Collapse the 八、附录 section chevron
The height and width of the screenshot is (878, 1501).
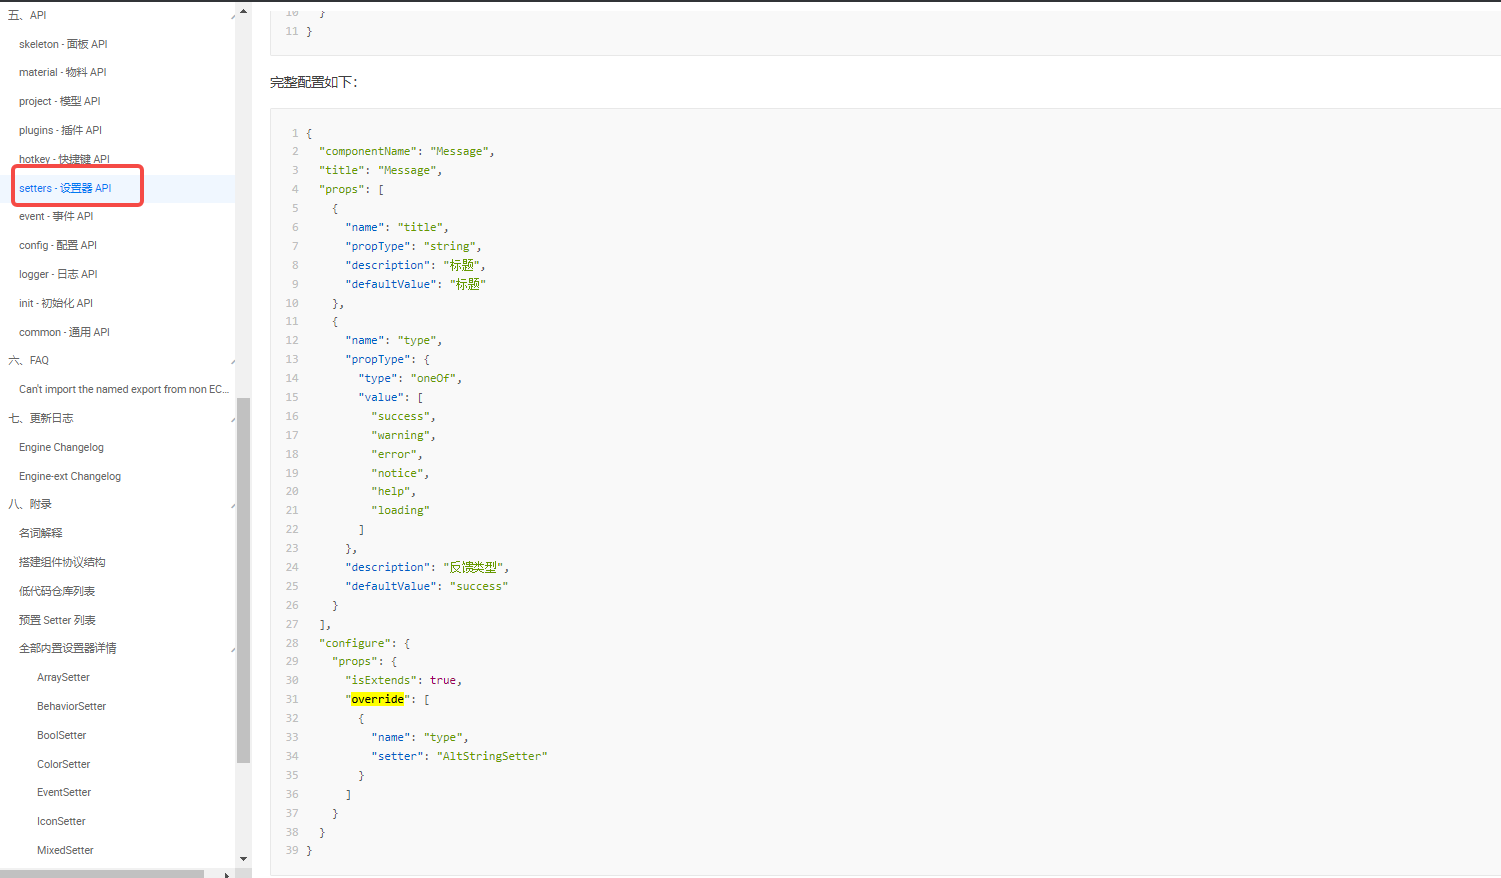click(x=232, y=505)
